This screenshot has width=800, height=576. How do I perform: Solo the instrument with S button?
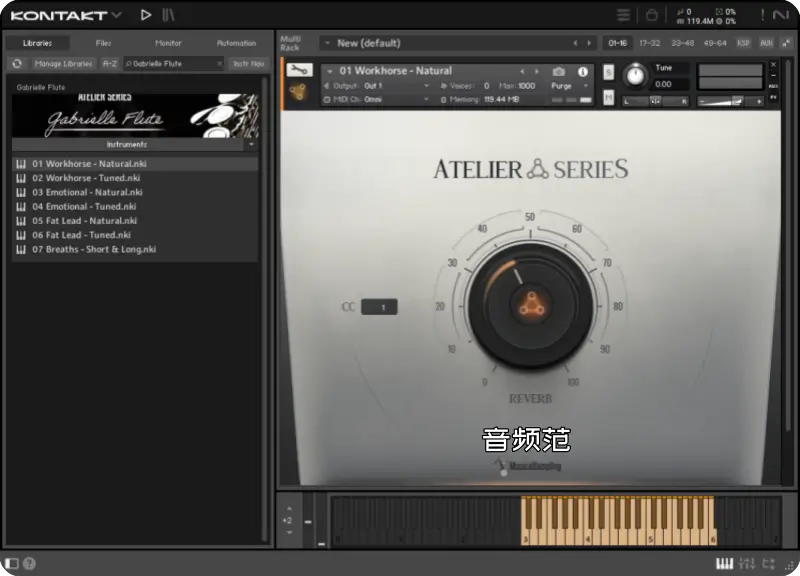click(x=608, y=72)
